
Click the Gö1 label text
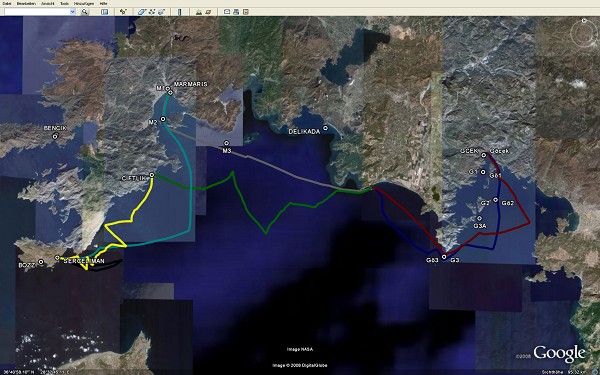point(495,176)
